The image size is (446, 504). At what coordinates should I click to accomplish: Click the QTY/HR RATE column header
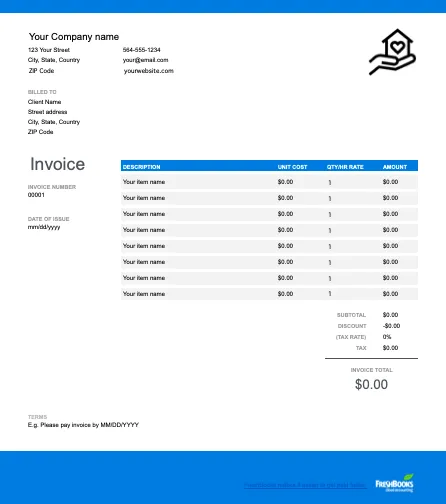345,167
